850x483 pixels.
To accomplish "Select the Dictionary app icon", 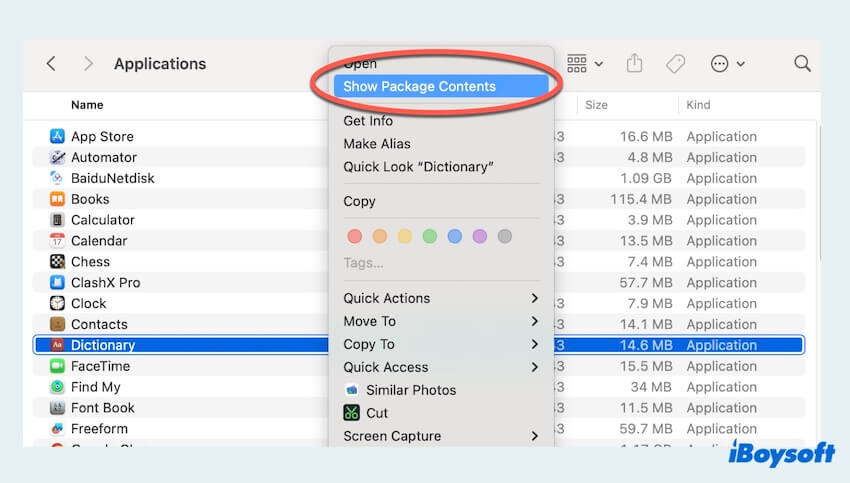I will pos(57,345).
